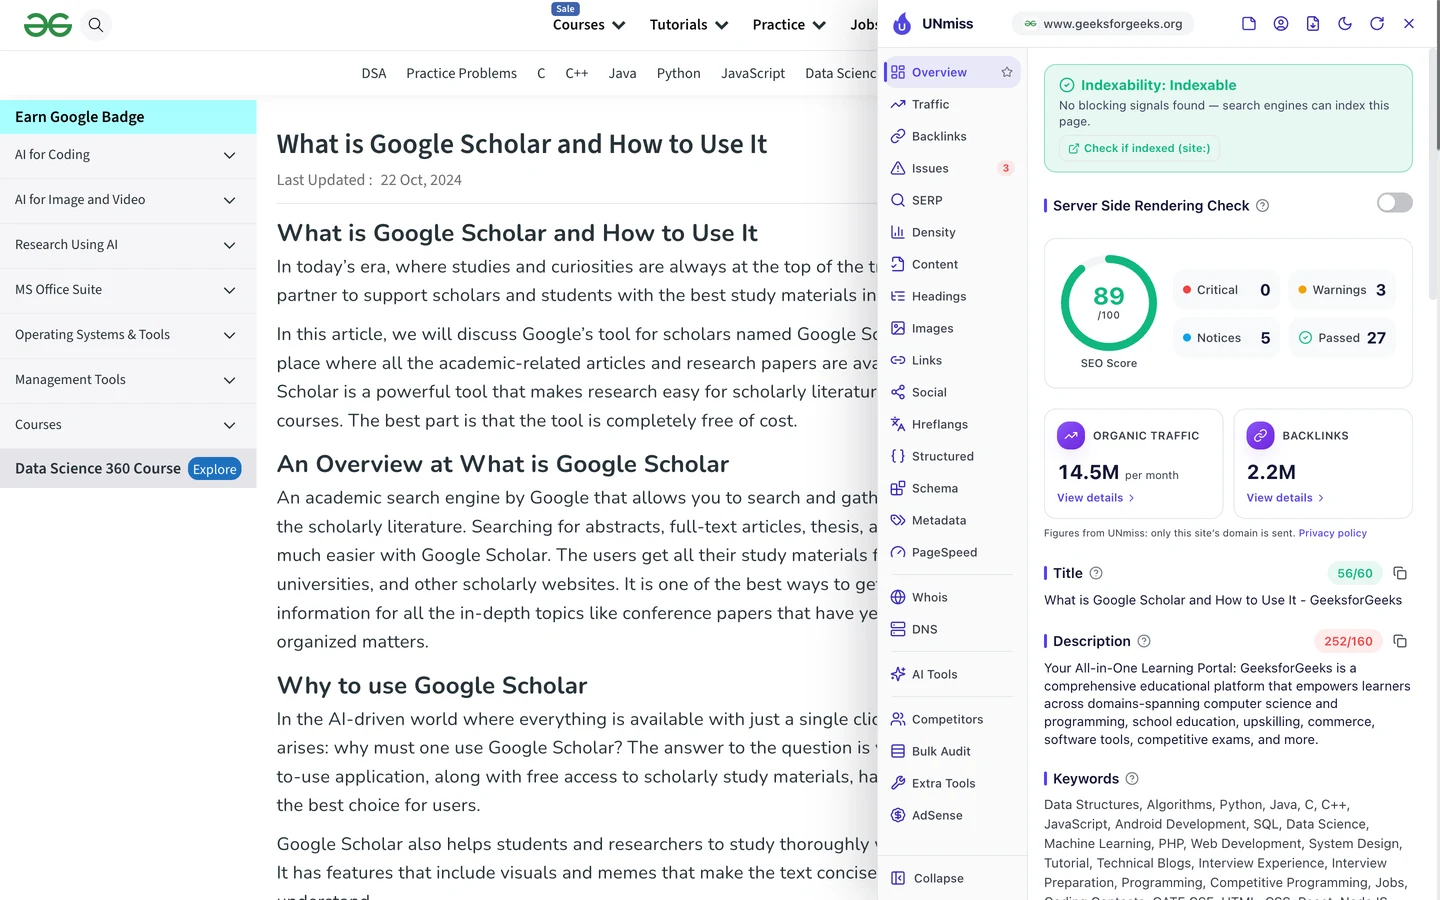Viewport: 1440px width, 900px height.
Task: Click the Explore button for Data Science 360
Action: click(x=215, y=469)
